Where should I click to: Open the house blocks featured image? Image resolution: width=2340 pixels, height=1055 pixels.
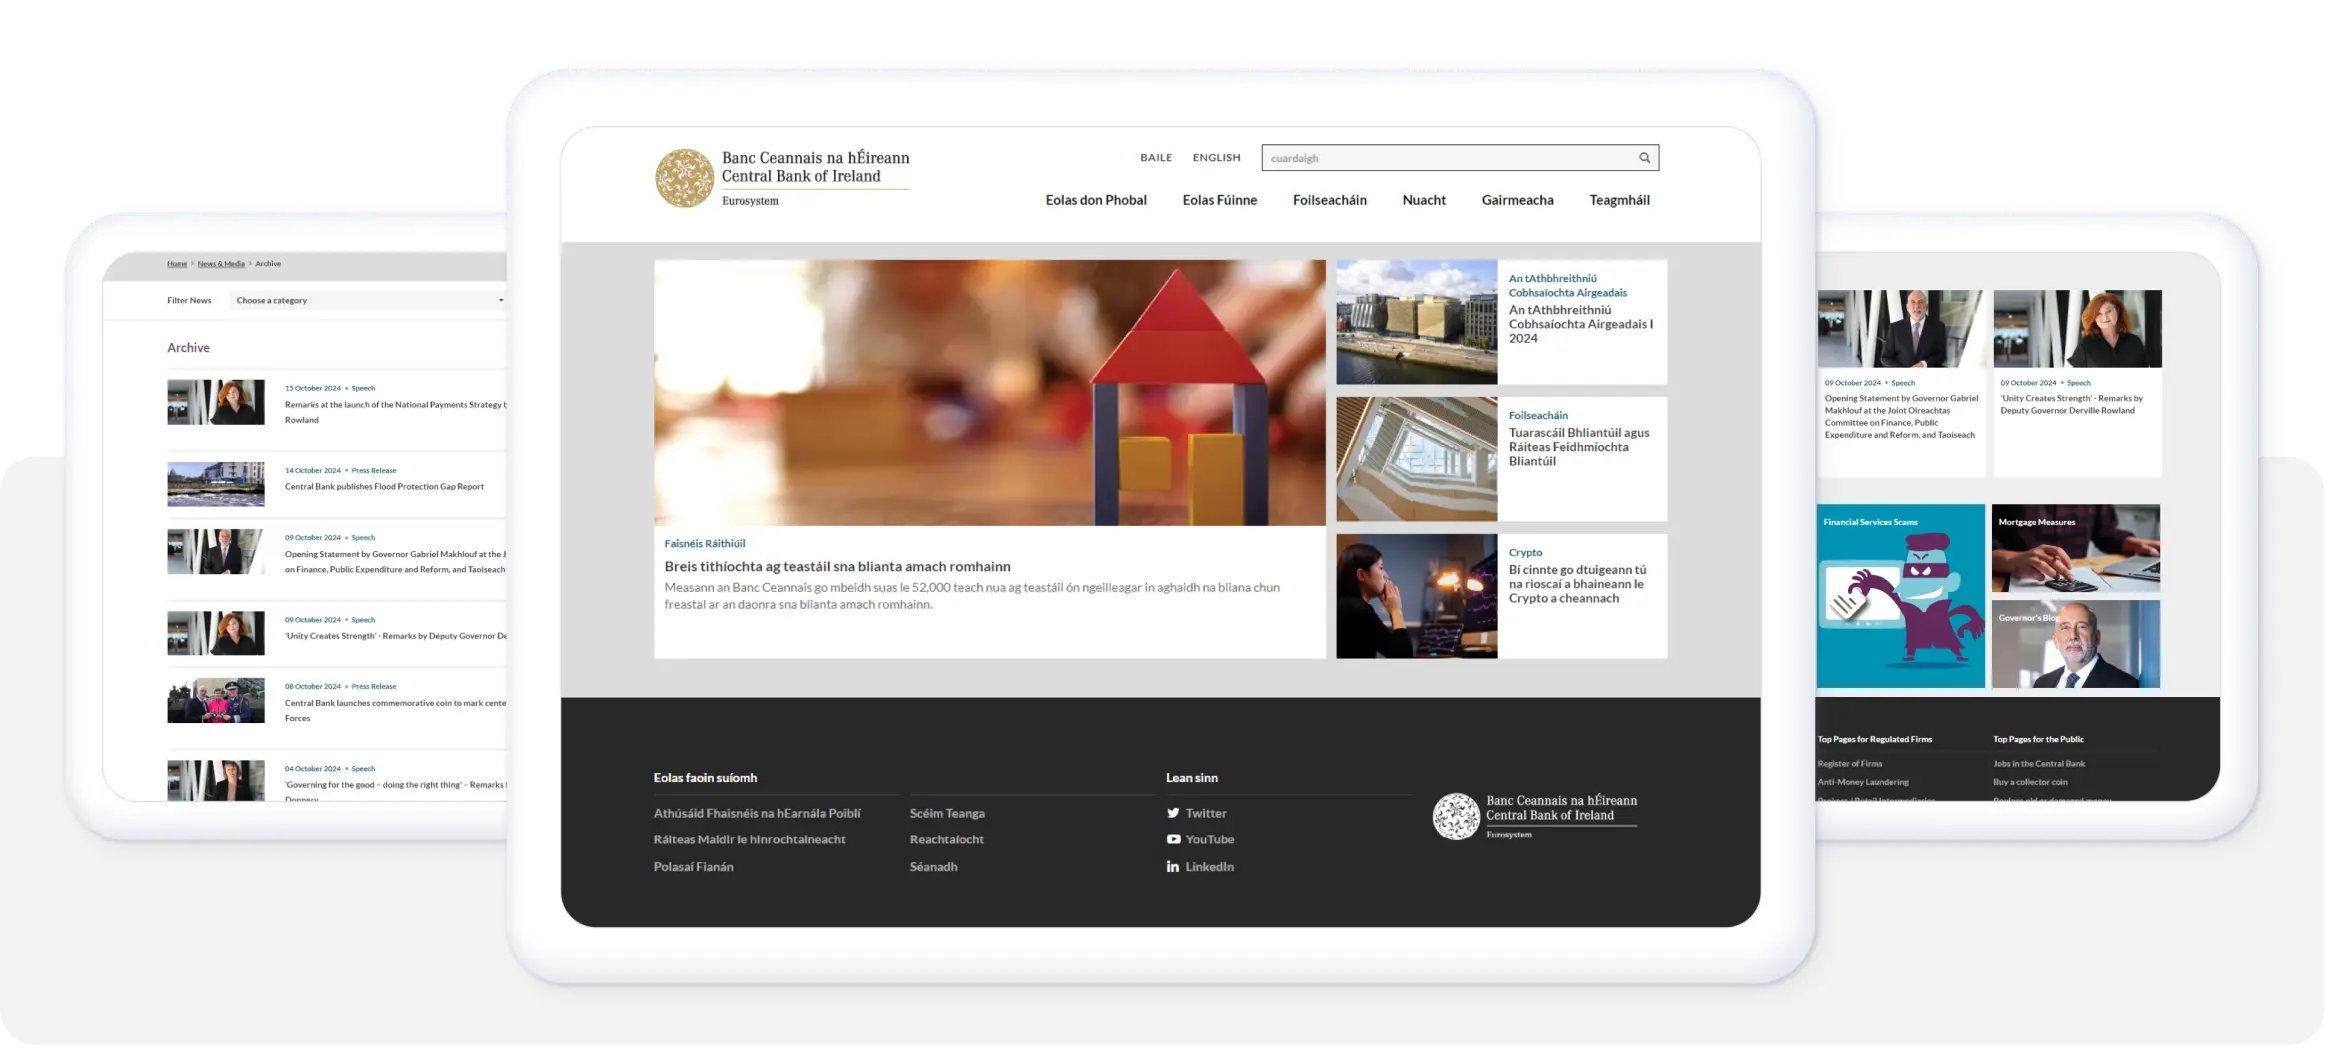[x=989, y=393]
